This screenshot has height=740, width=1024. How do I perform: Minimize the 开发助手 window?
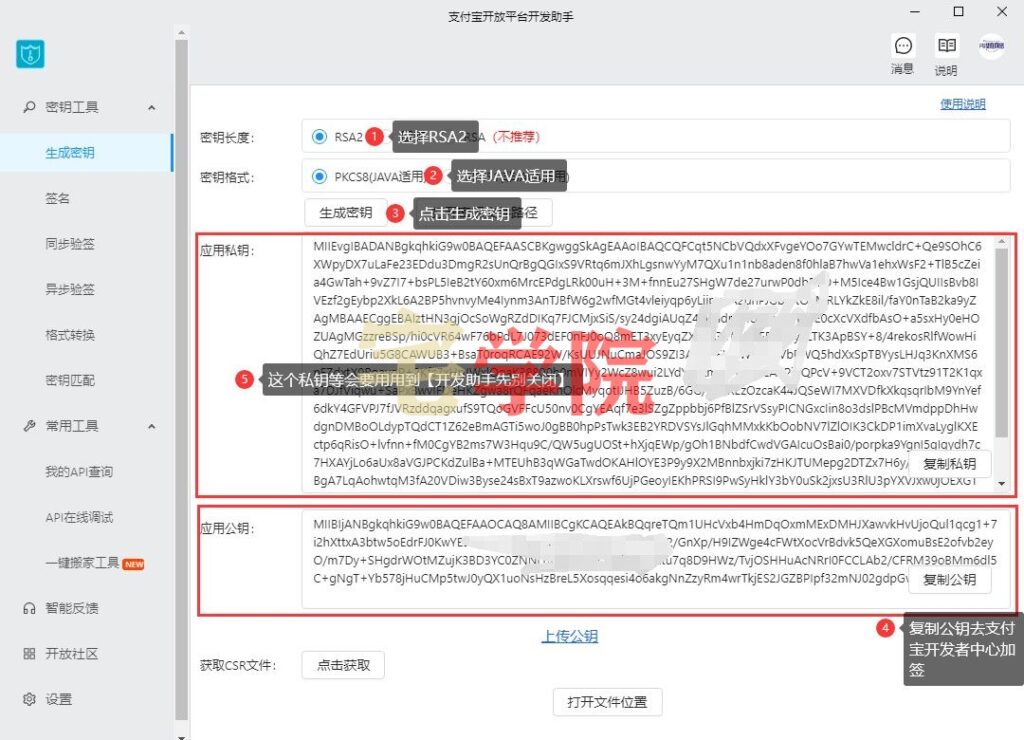coord(915,11)
